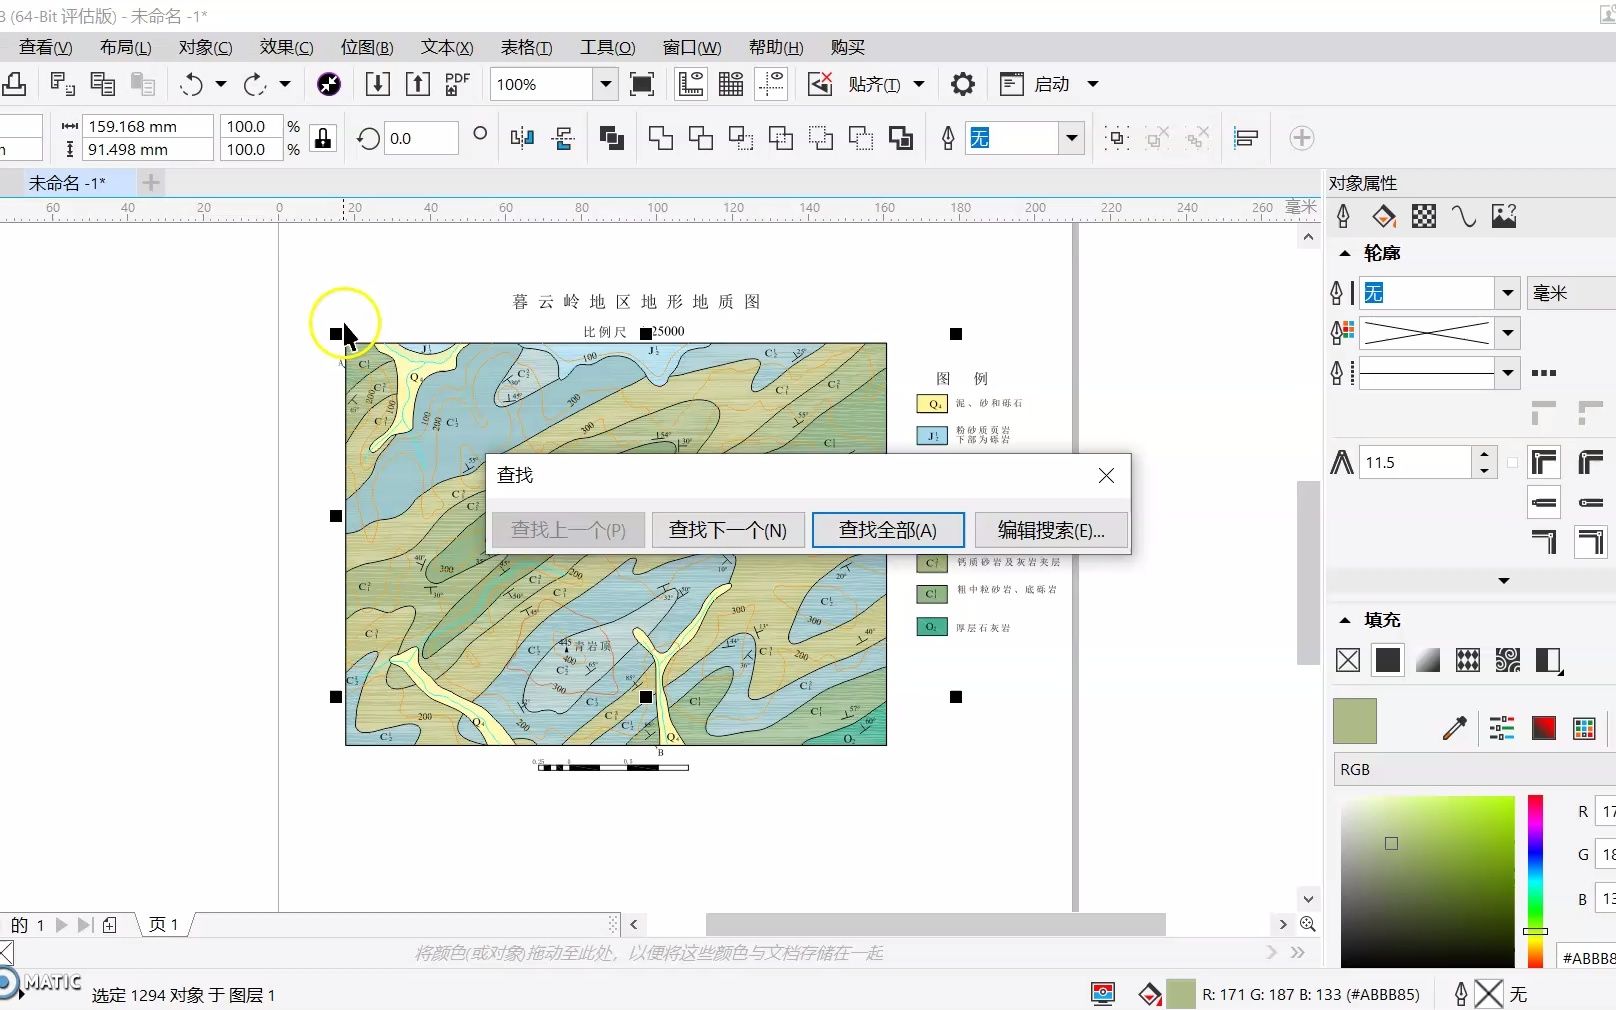Click the Trim shapes icon
The width and height of the screenshot is (1616, 1010).
pos(700,138)
